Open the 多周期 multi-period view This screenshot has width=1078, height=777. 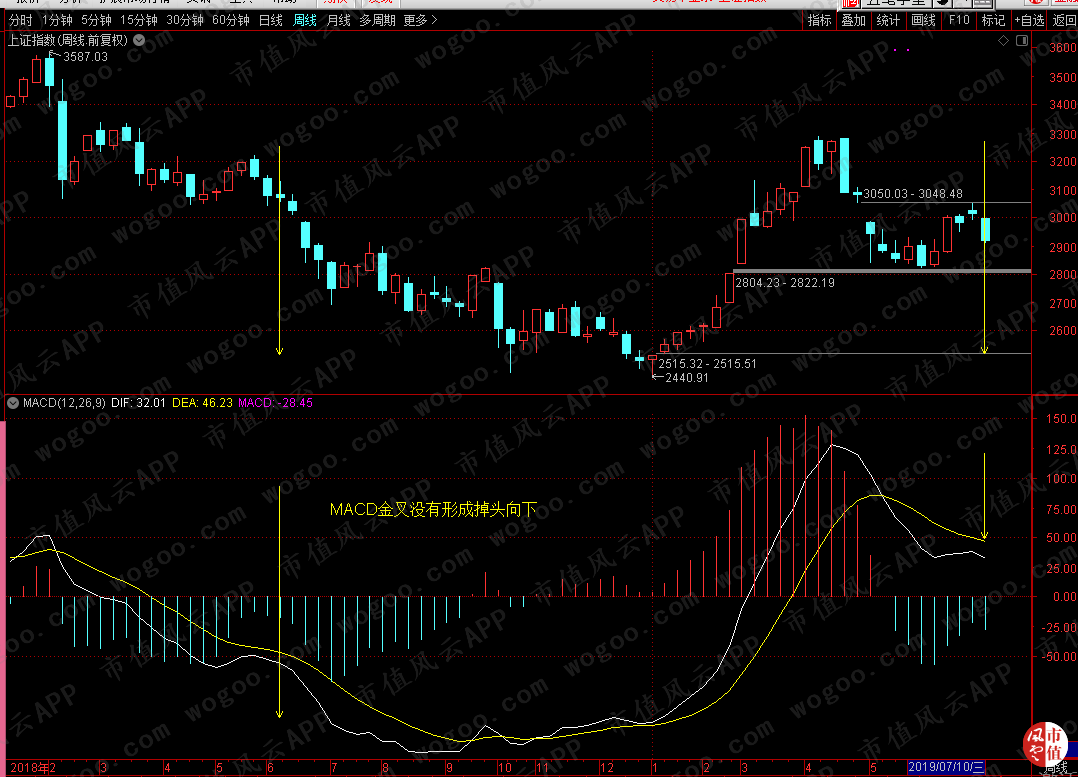(377, 21)
